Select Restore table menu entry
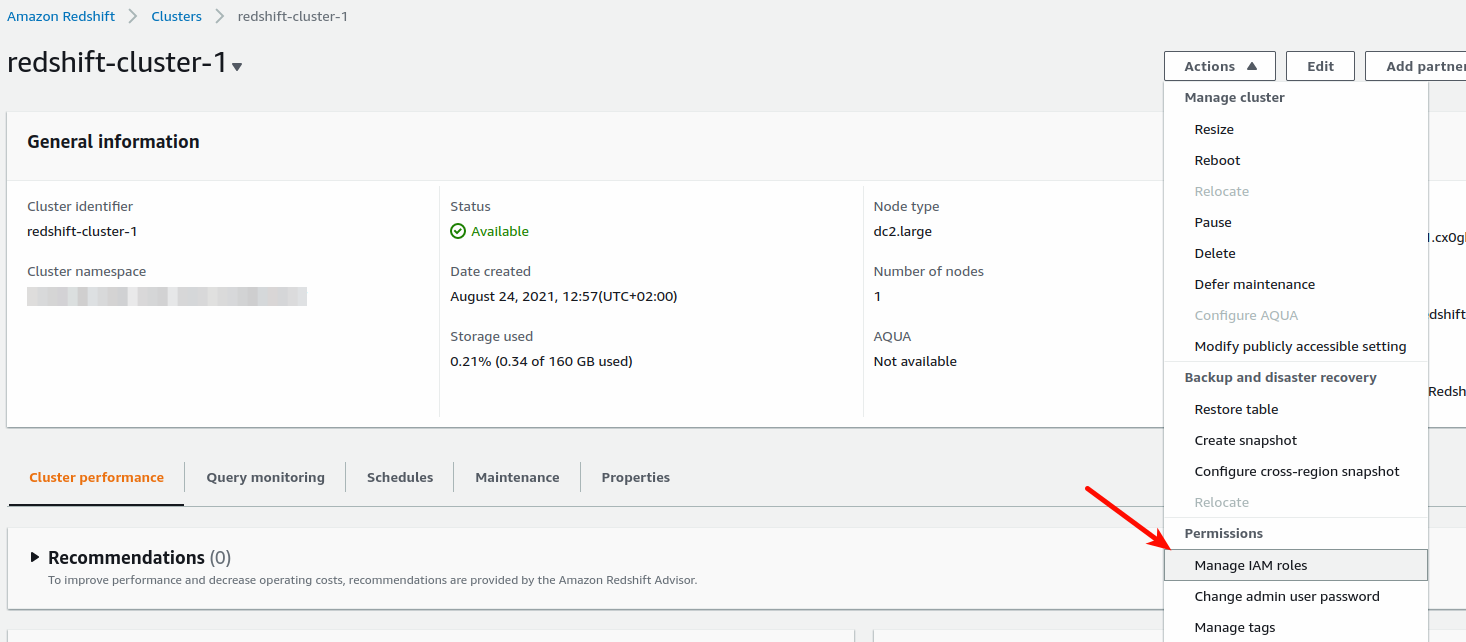Viewport: 1466px width, 642px height. point(1236,409)
